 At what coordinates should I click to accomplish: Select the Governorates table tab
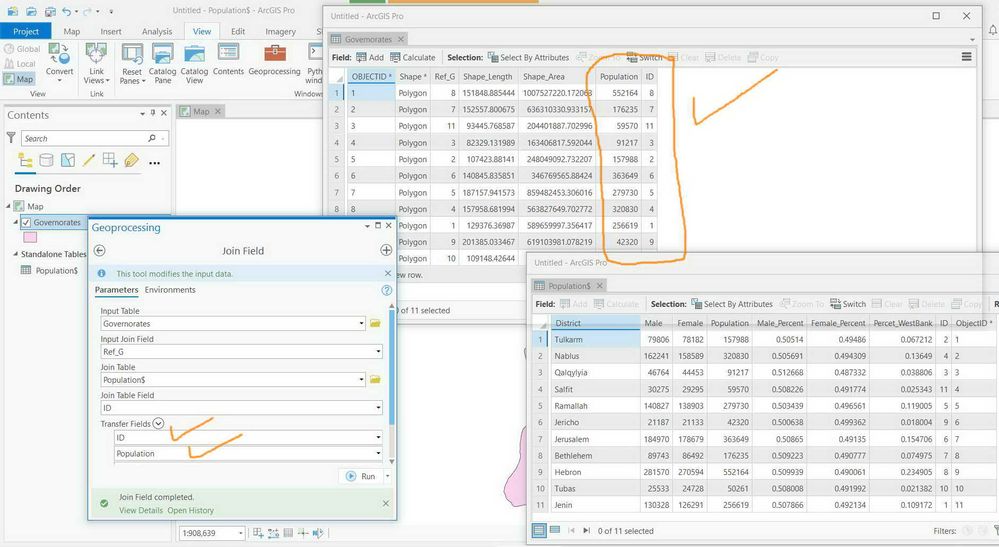(368, 39)
